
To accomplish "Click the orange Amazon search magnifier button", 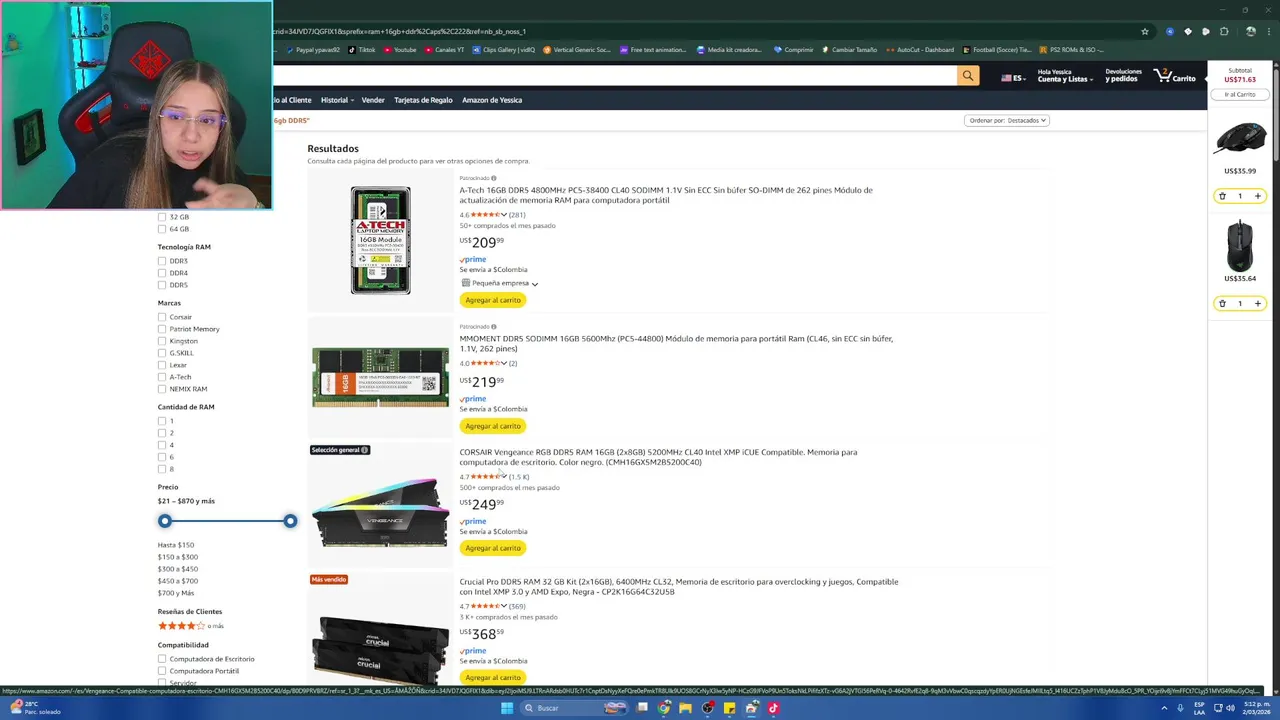I will (967, 76).
